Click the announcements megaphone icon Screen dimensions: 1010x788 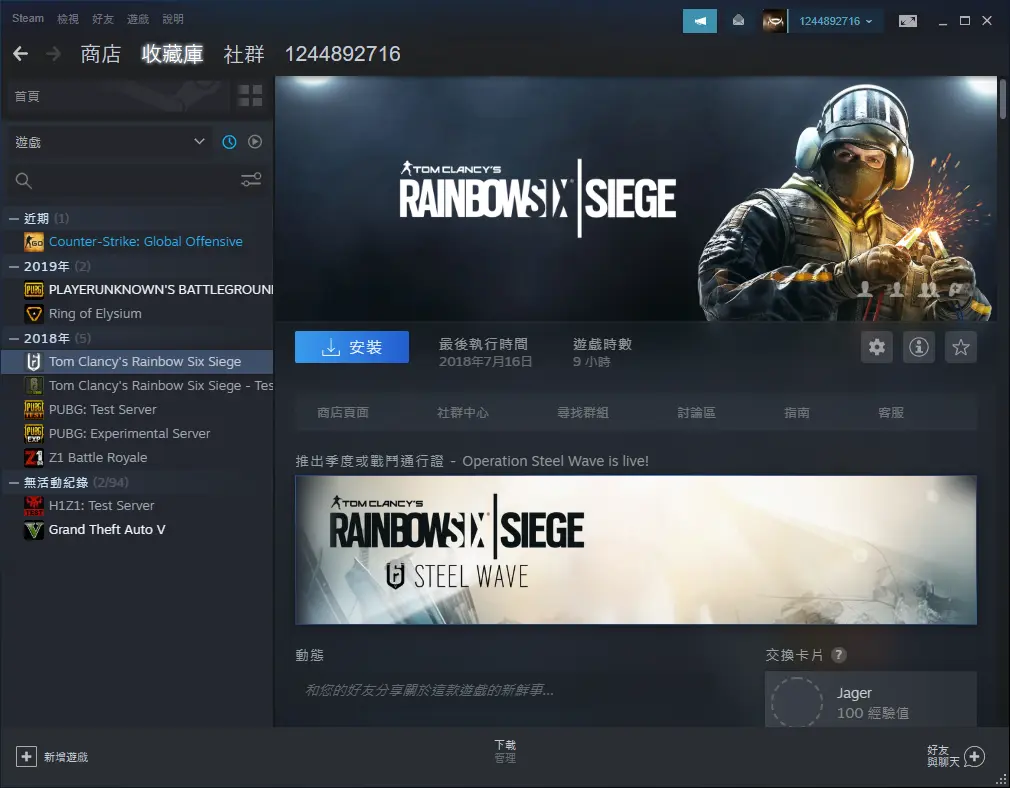coord(700,21)
